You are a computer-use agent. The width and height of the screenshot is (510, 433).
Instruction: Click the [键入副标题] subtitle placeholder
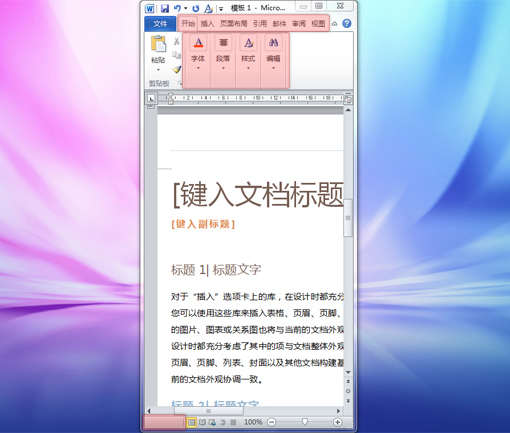point(203,224)
